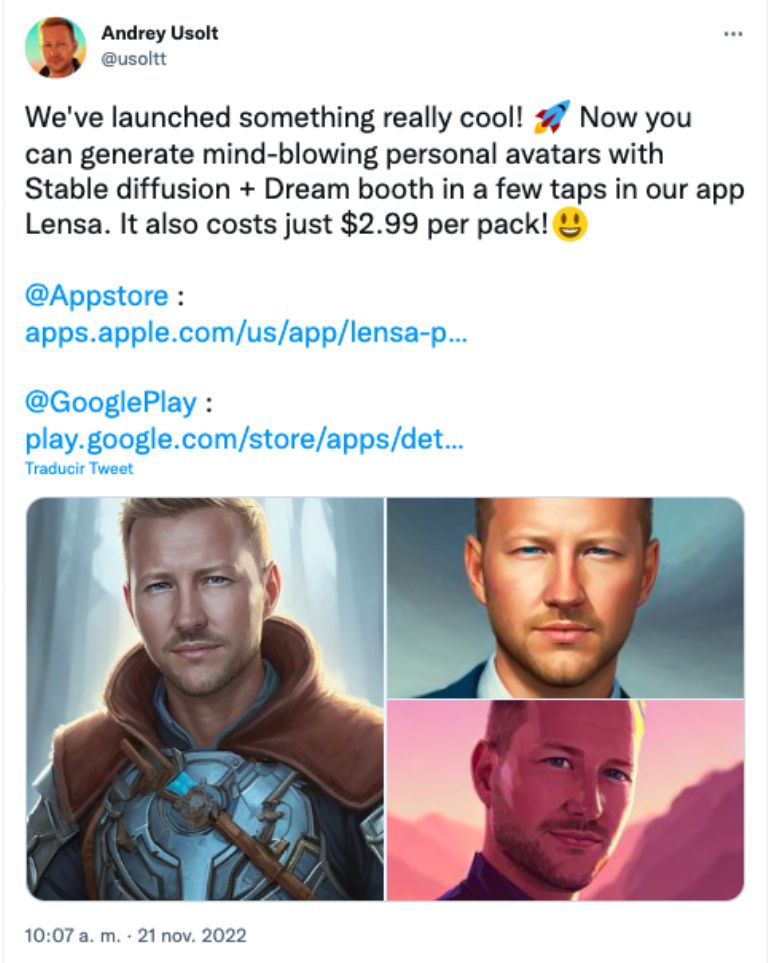Open the tweet's three-dot more options menu
768x963 pixels.
point(732,34)
